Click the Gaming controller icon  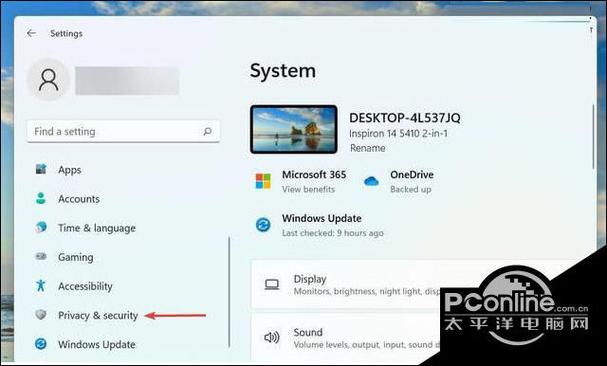(x=41, y=256)
